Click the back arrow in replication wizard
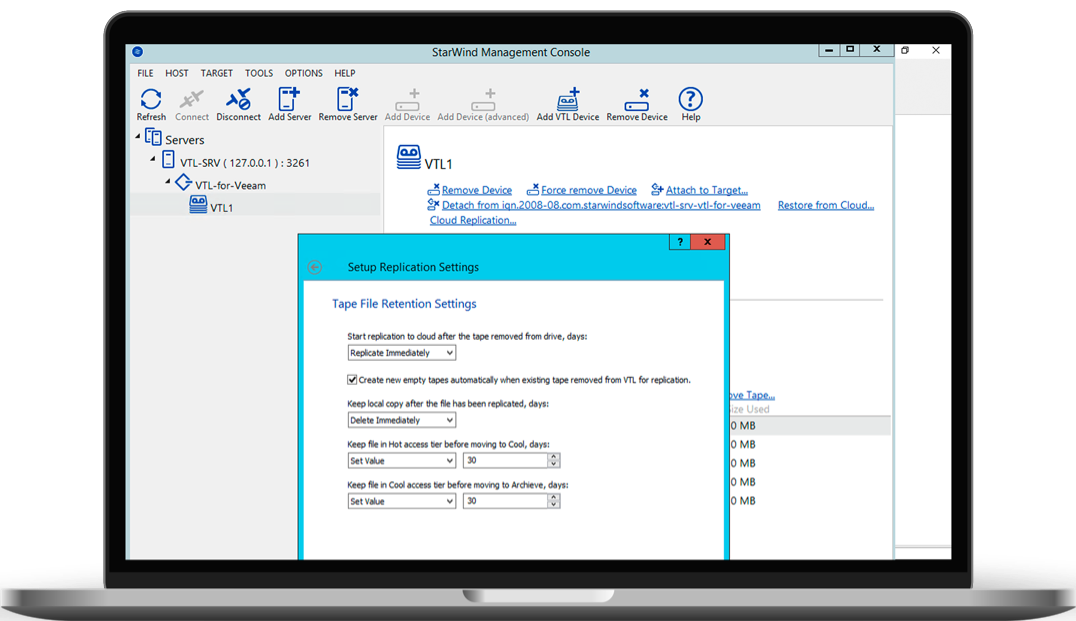The width and height of the screenshot is (1076, 621). 315,267
